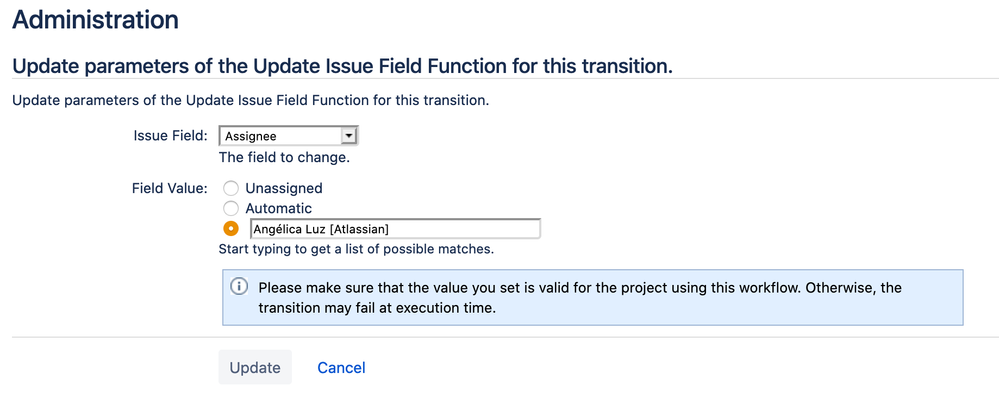Select the Automatic radio button
Screen dimensions: 999x396
point(231,208)
